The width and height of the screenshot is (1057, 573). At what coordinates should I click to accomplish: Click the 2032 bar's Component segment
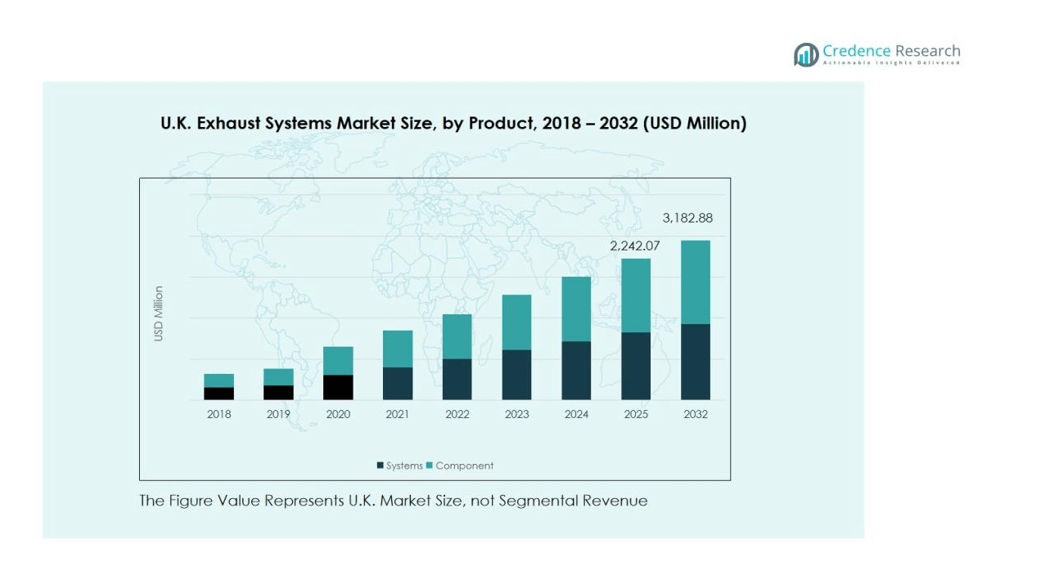point(695,282)
